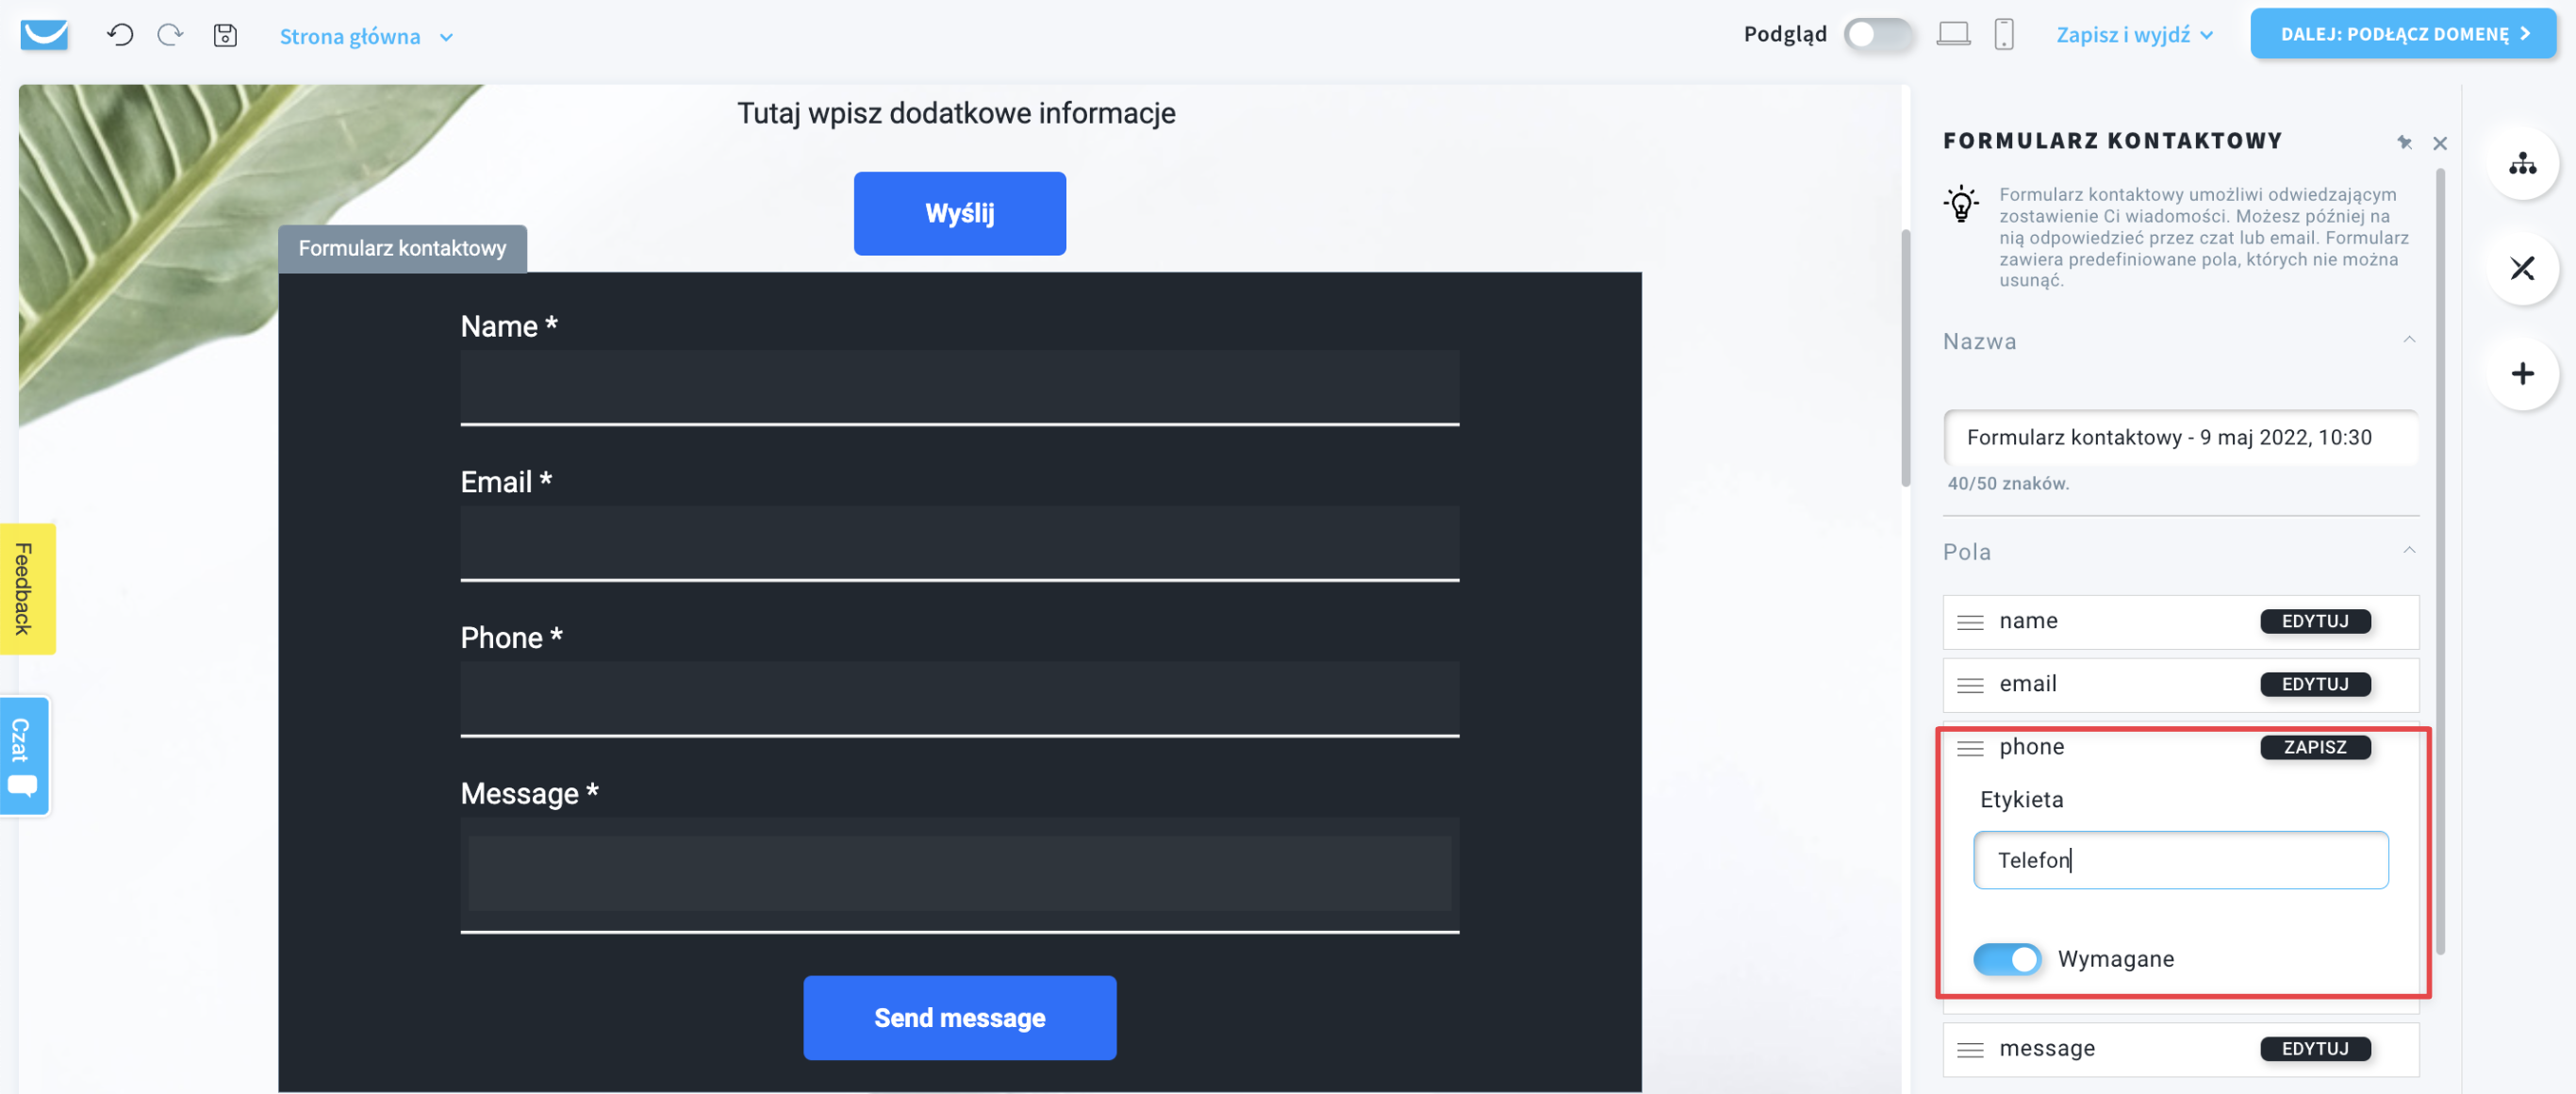This screenshot has height=1094, width=2576.
Task: Click the settings panel scrollbar
Action: (x=2440, y=560)
